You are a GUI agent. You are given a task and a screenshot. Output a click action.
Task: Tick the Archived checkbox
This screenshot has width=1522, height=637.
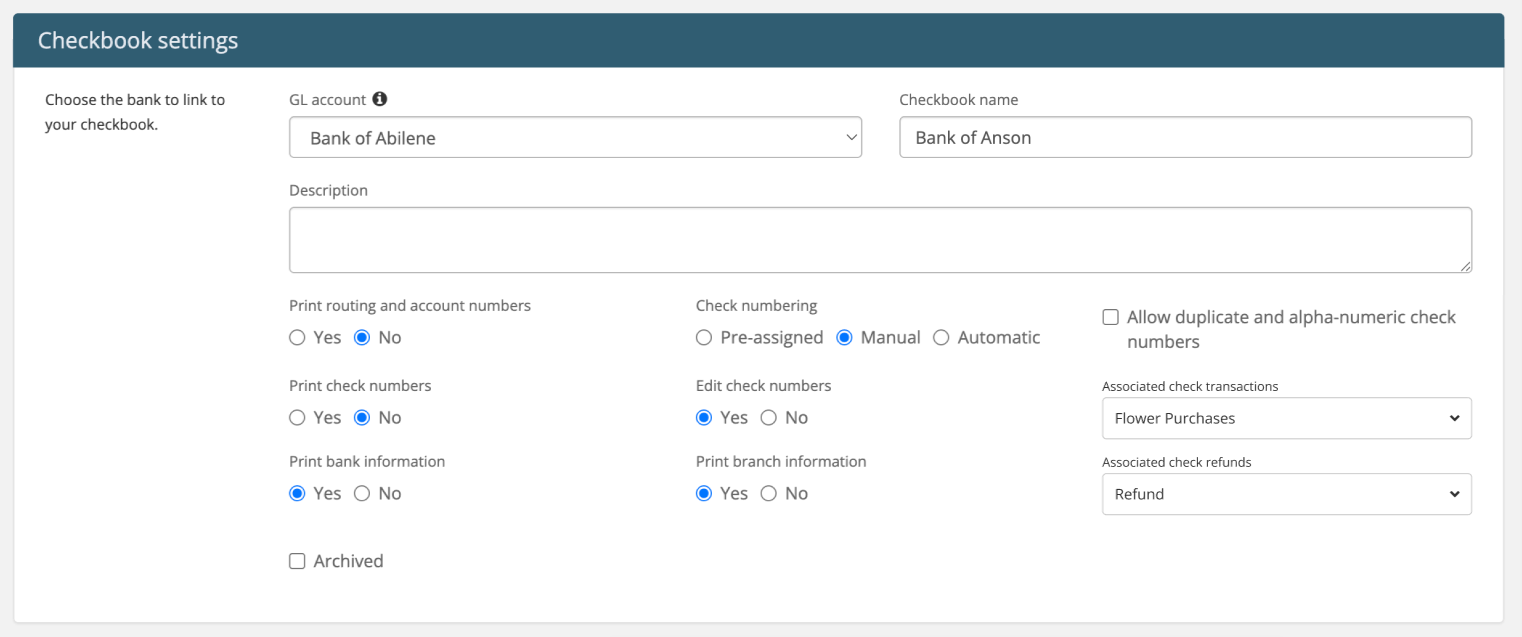pyautogui.click(x=297, y=561)
